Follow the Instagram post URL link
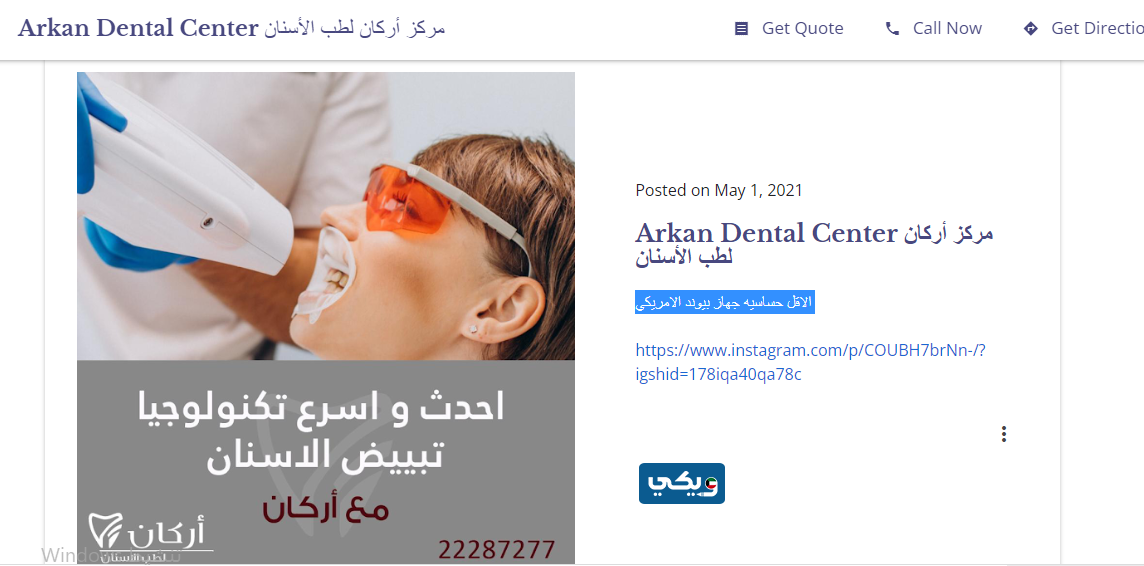This screenshot has width=1144, height=566. click(811, 363)
